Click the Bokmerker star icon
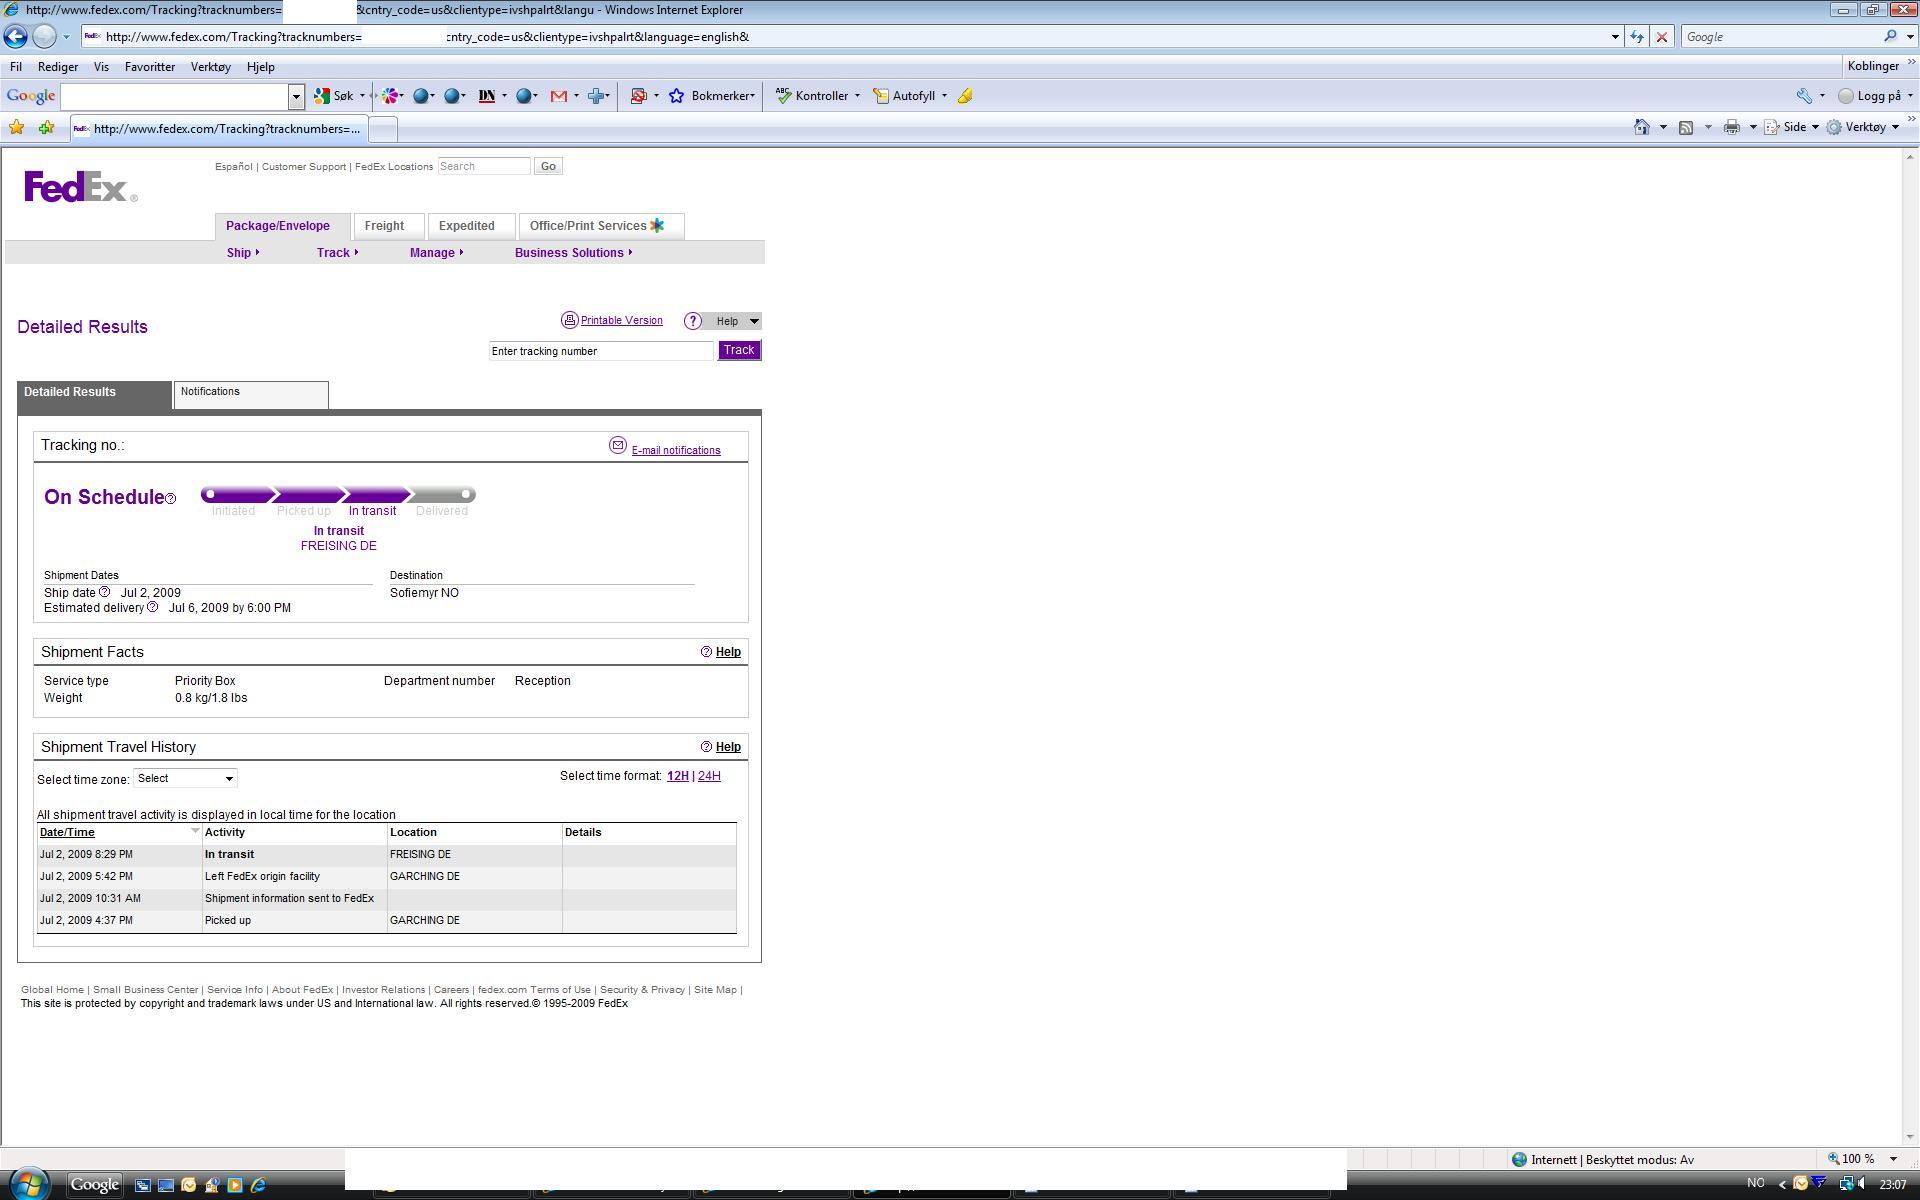This screenshot has width=1920, height=1200. 677,96
